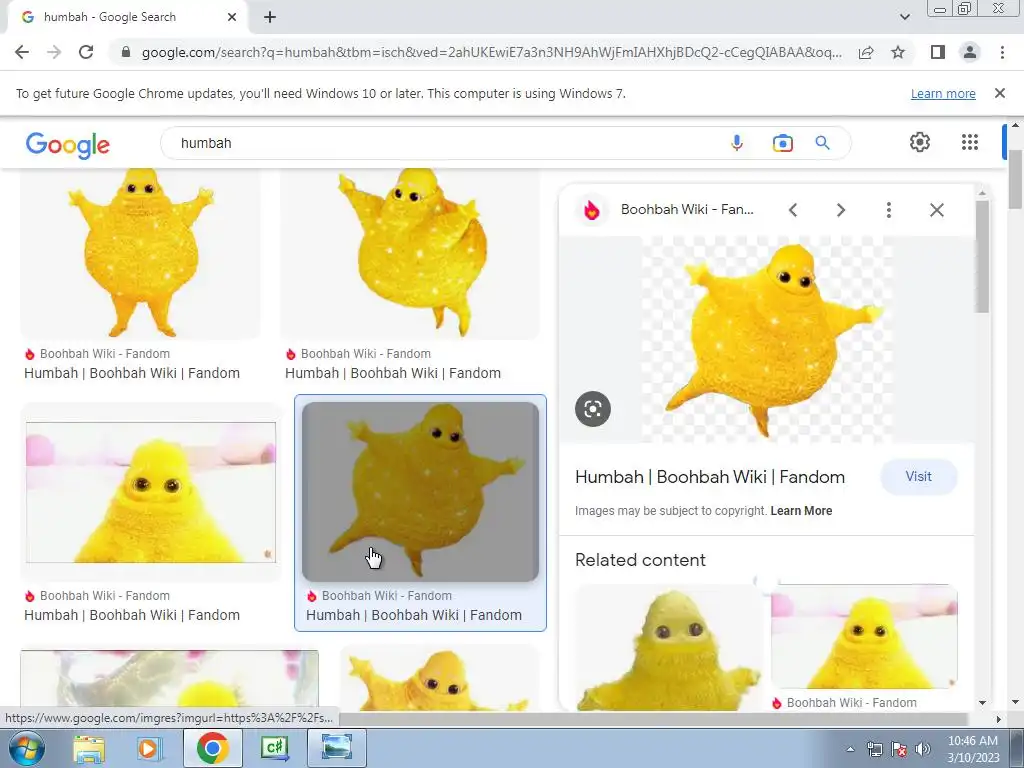This screenshot has height=768, width=1024.
Task: Click the humbah search field
Action: pyautogui.click(x=444, y=143)
